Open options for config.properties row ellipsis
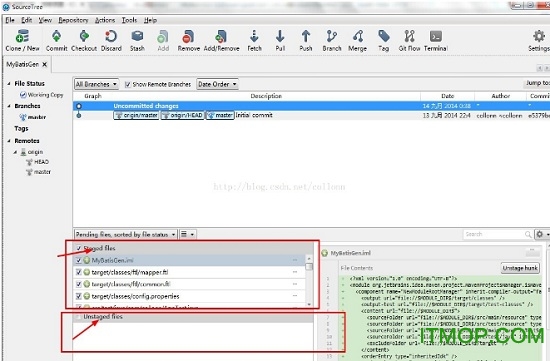This screenshot has width=550, height=361. (295, 296)
